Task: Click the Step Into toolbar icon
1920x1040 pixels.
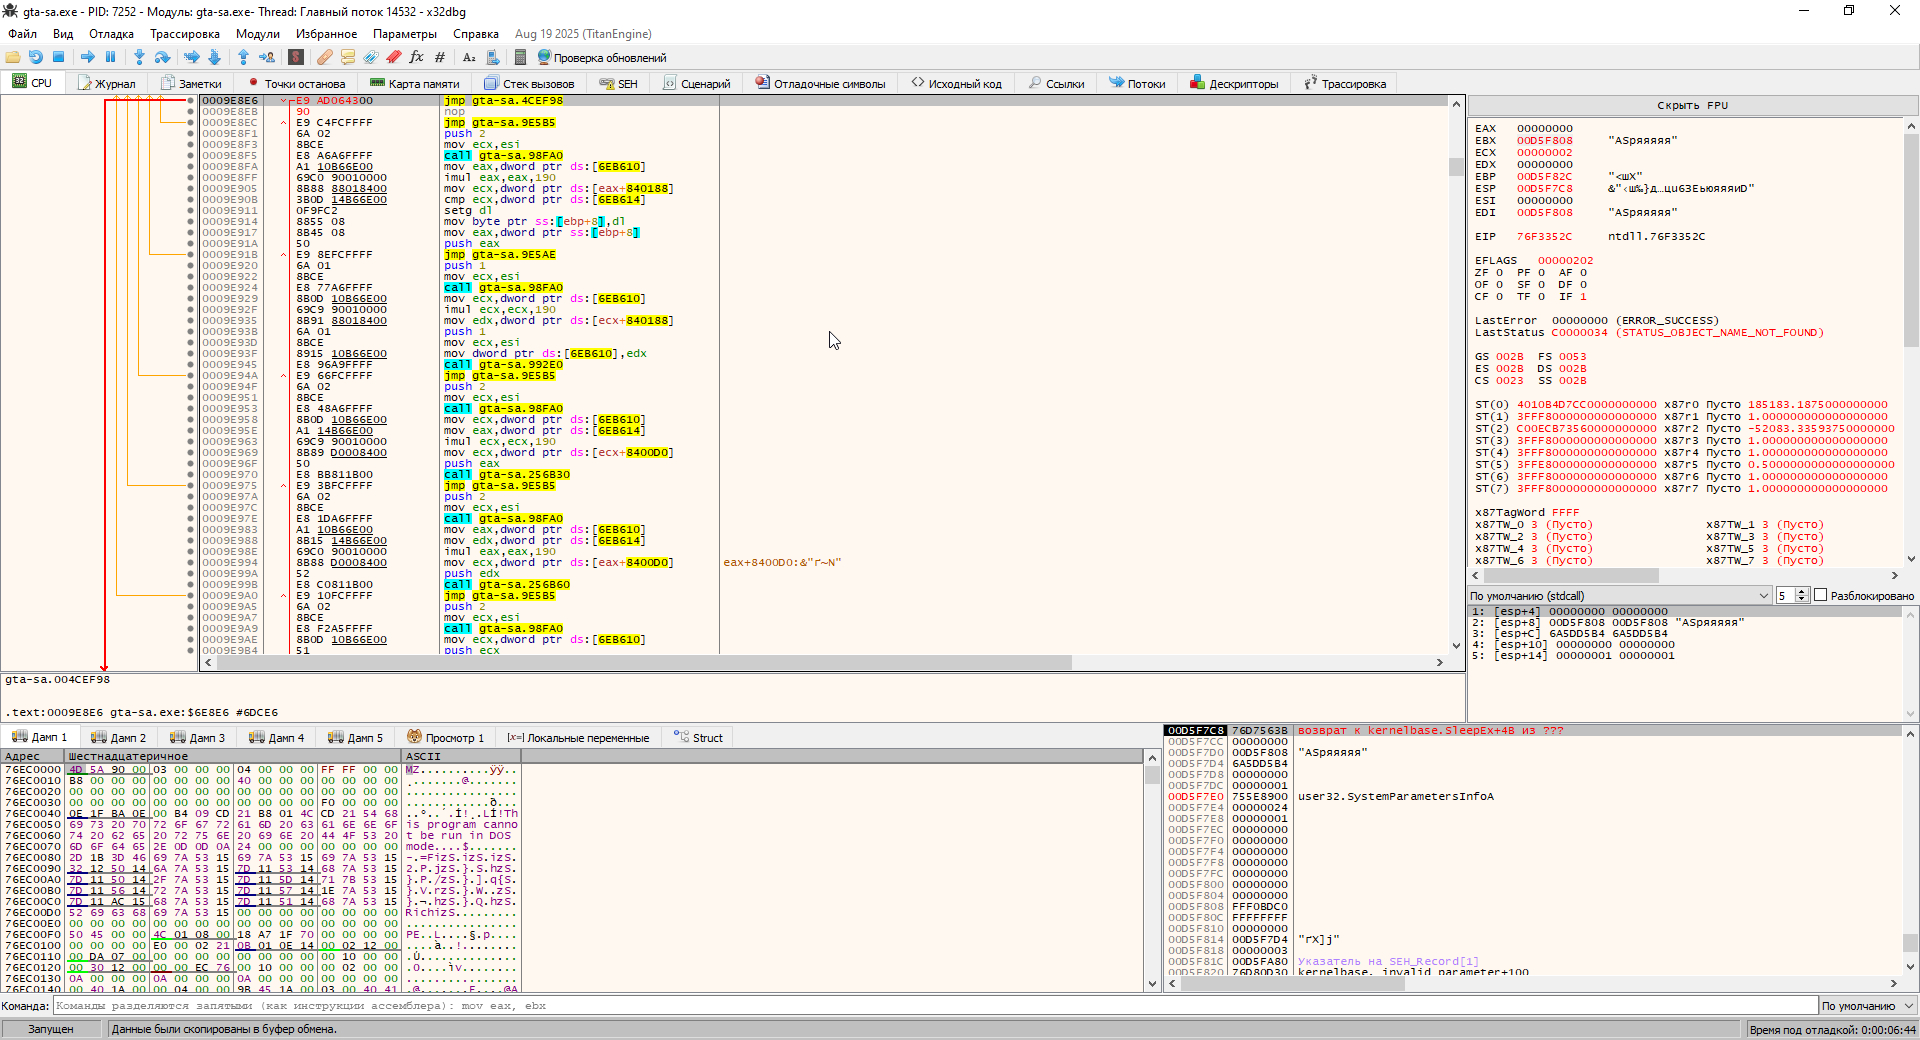Action: 139,57
